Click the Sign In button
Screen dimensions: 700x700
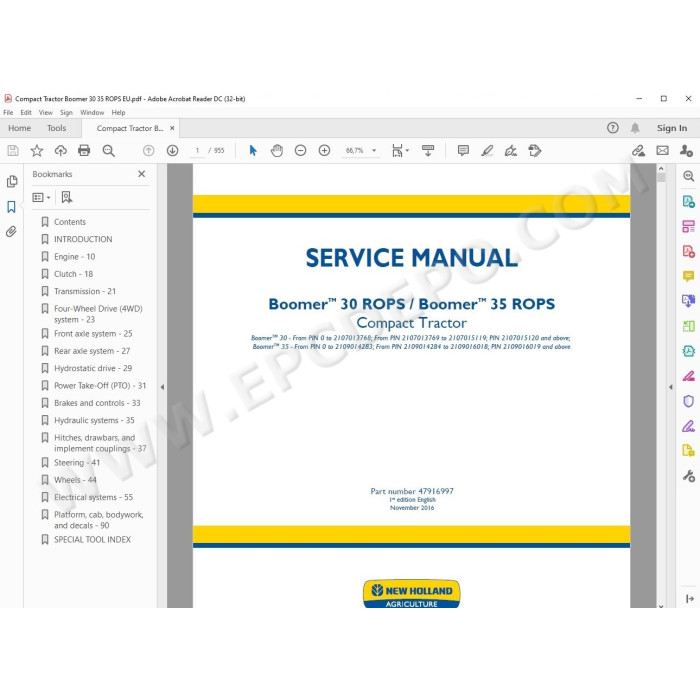point(672,128)
